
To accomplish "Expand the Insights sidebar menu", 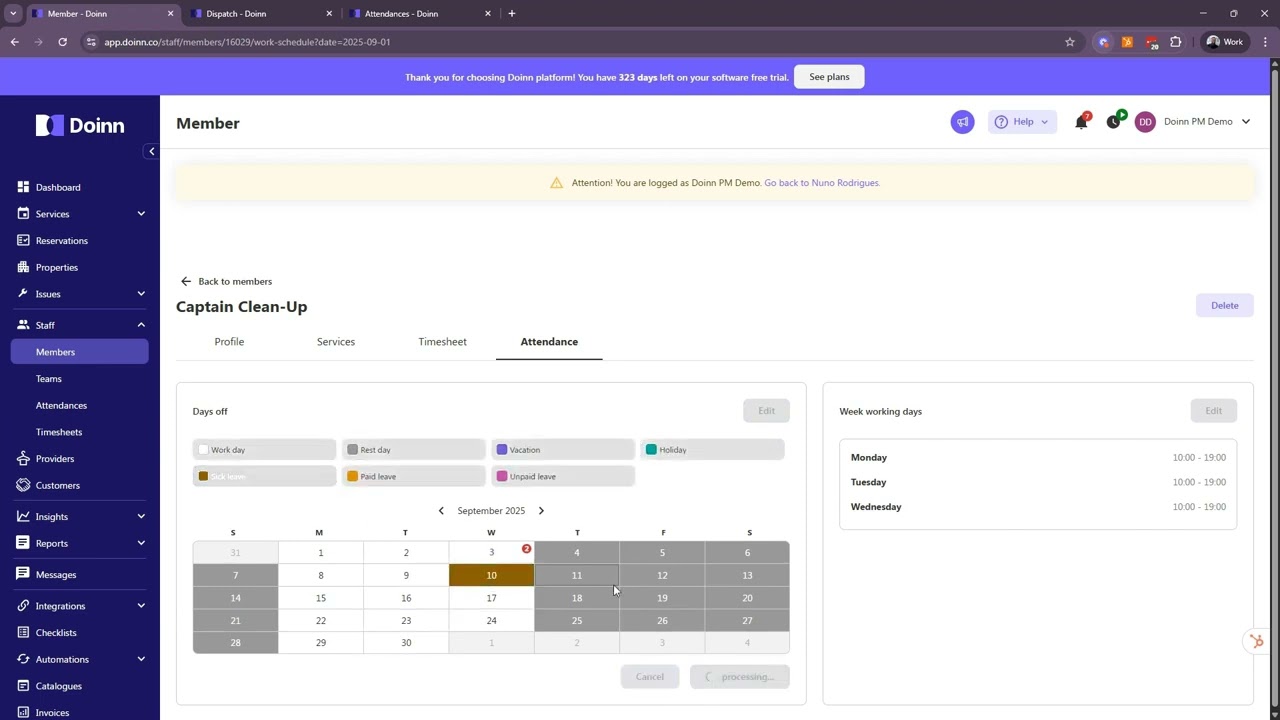I will tap(141, 516).
